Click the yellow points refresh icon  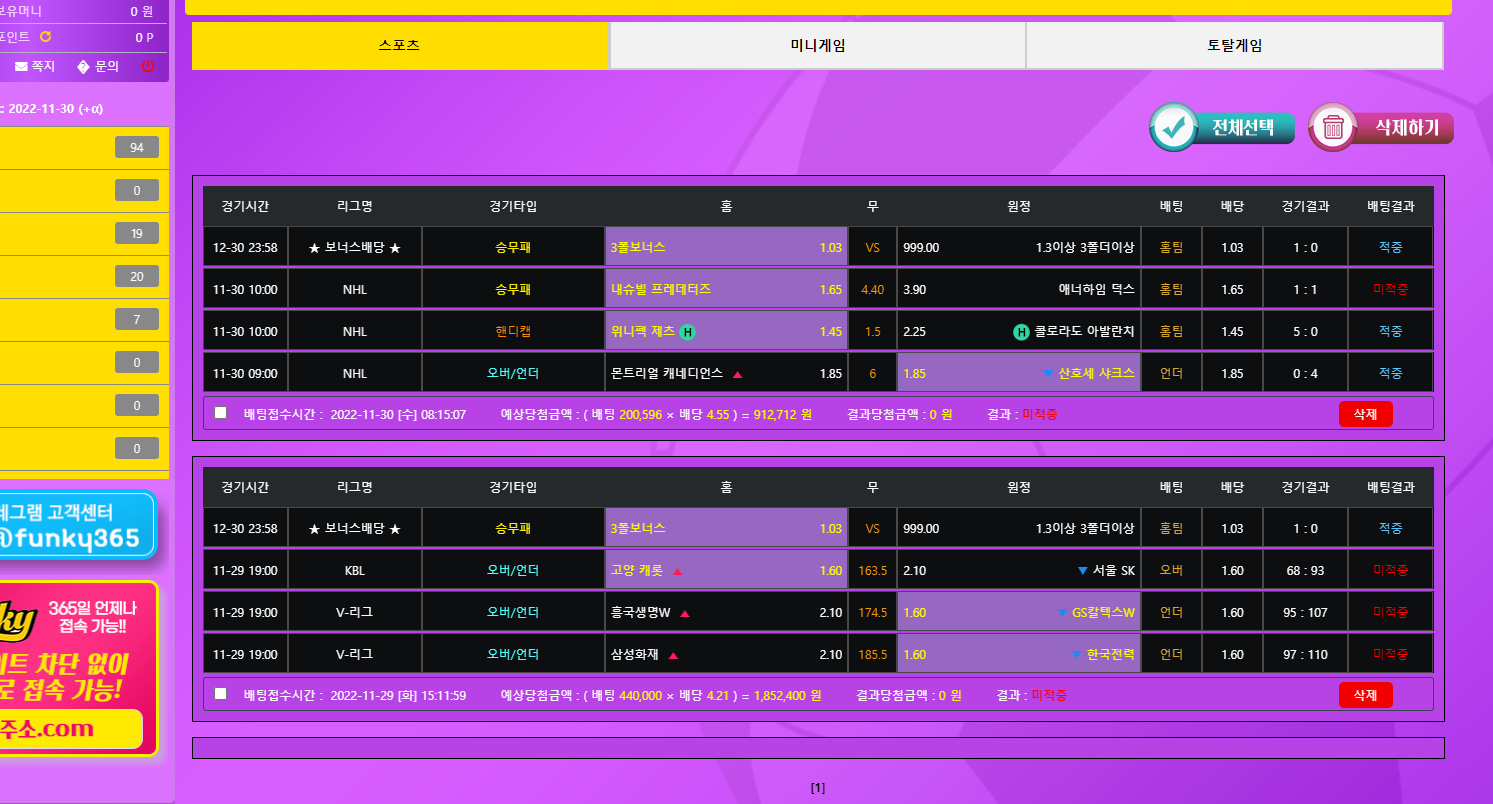point(45,37)
